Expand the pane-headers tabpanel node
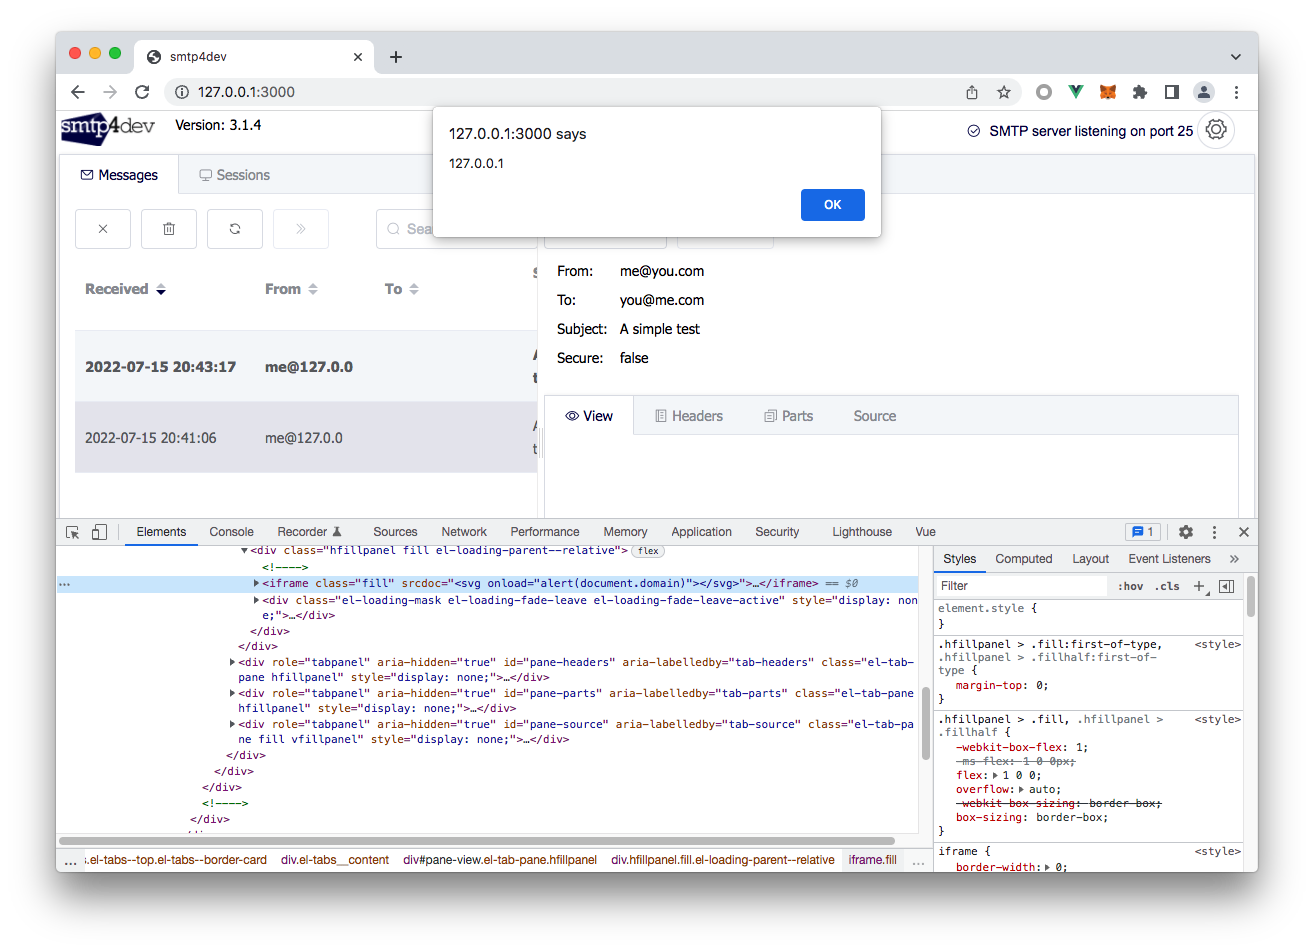Screen dimensions: 1314x952 pyautogui.click(x=232, y=661)
